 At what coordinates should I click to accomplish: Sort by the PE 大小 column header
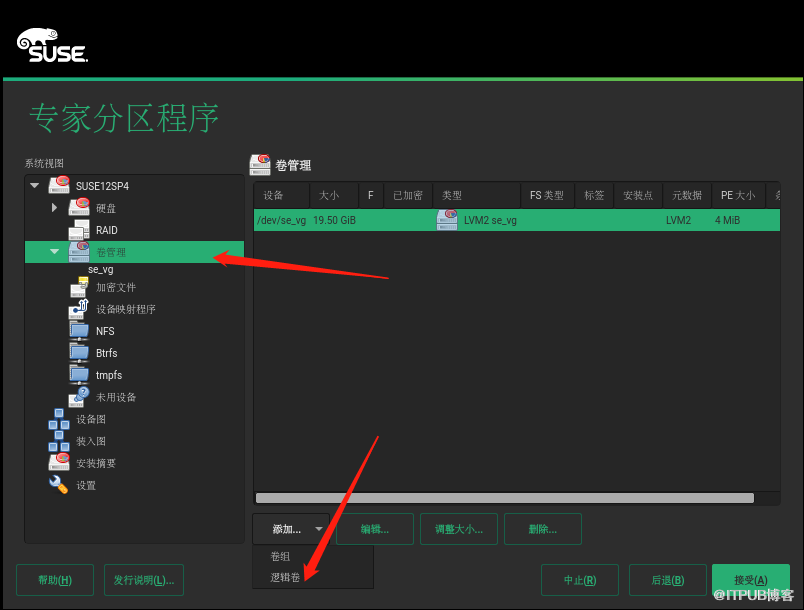click(738, 195)
